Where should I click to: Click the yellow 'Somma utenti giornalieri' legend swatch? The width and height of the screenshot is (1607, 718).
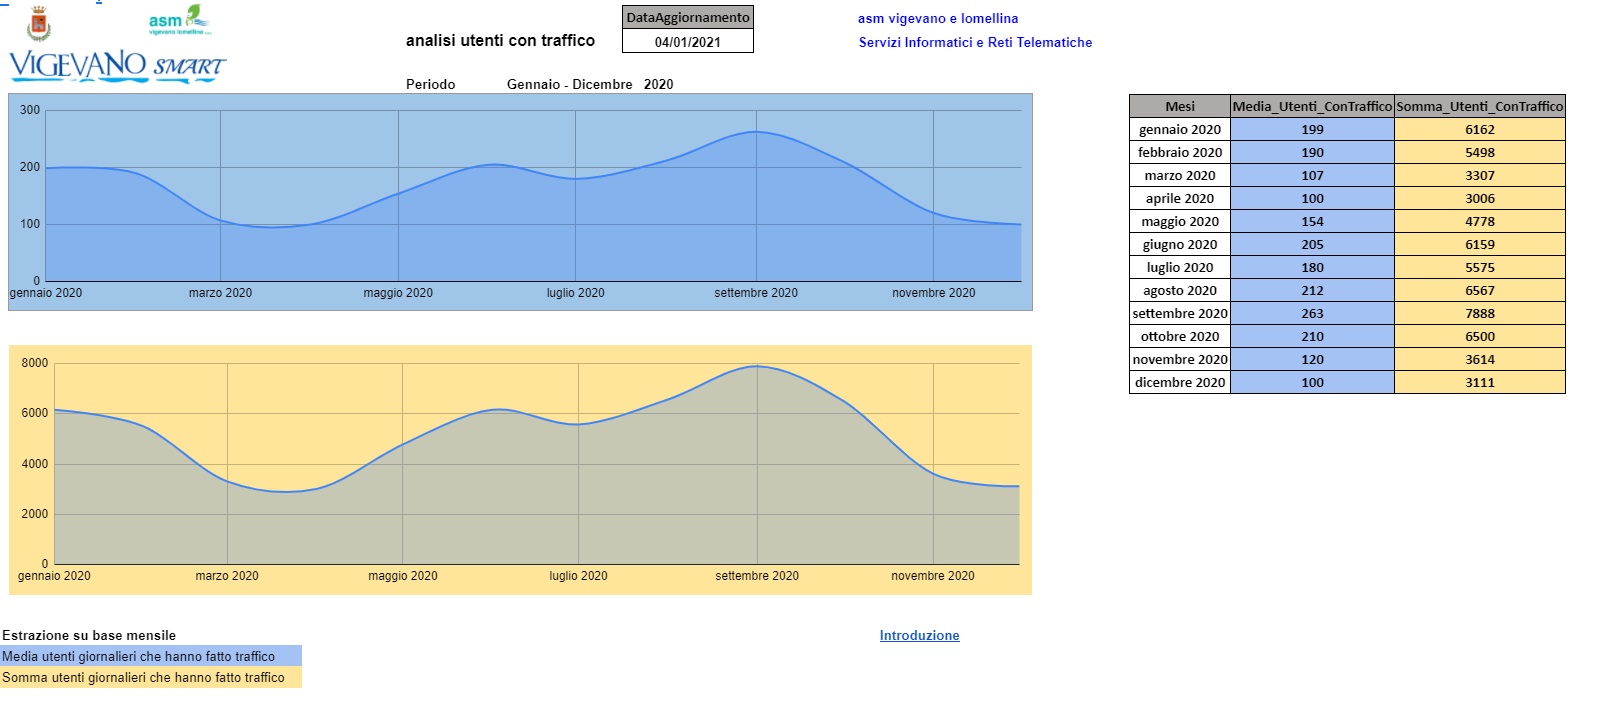[150, 677]
